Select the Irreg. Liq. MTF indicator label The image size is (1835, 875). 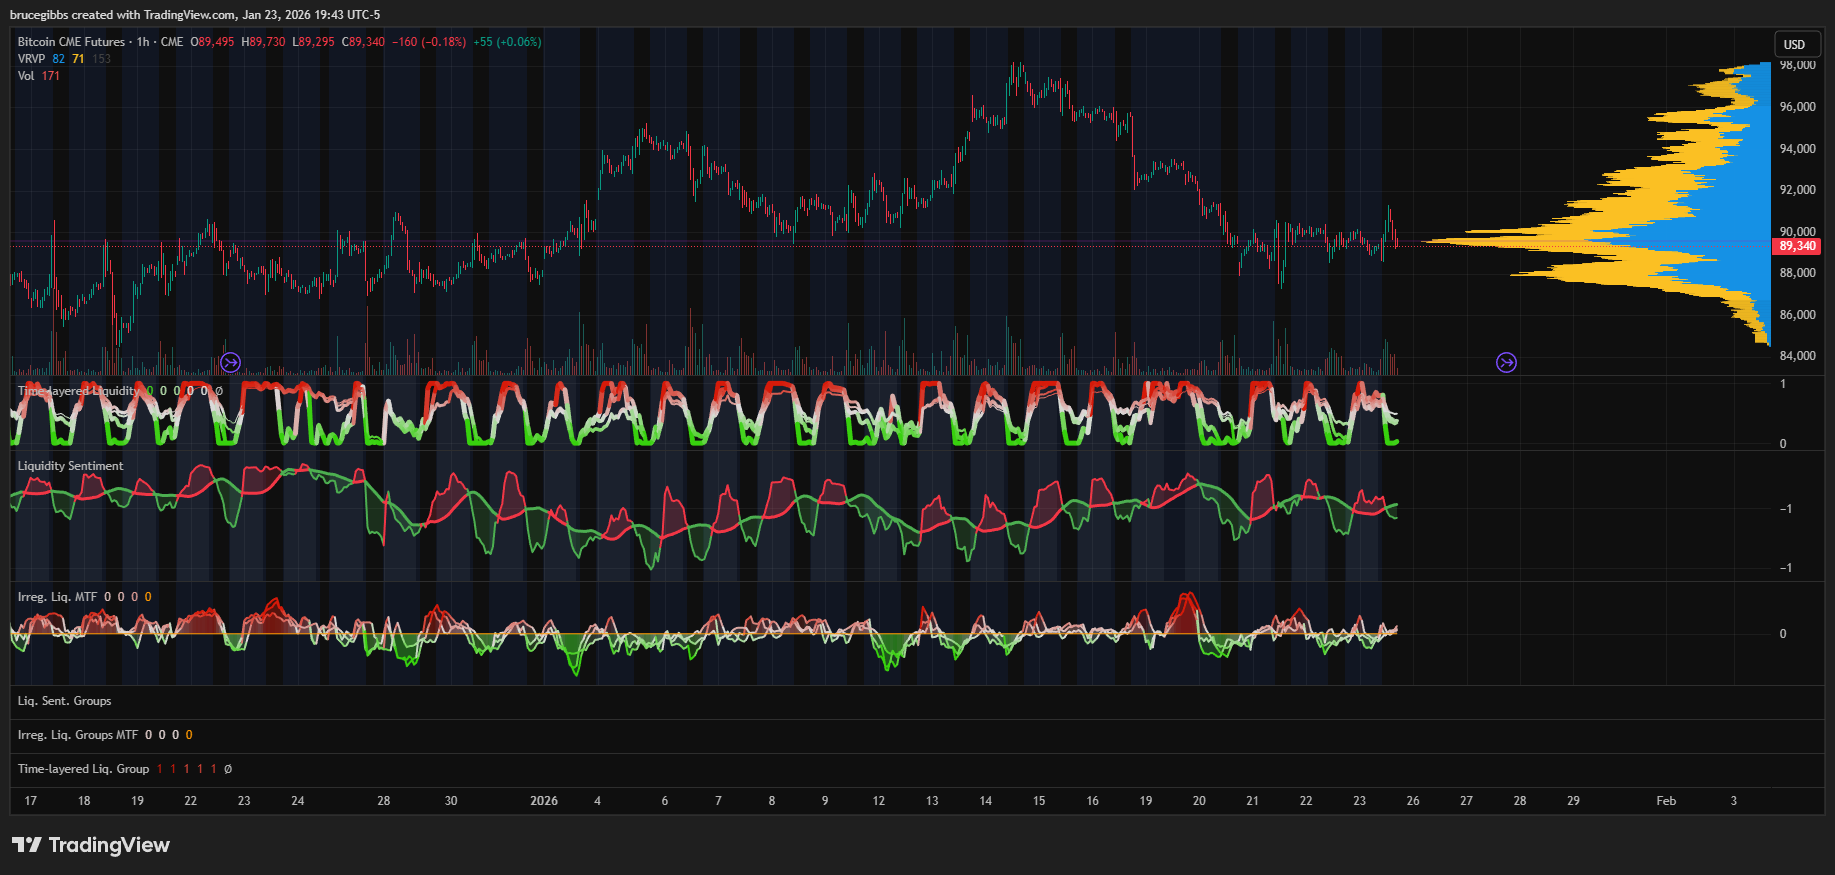click(x=57, y=597)
